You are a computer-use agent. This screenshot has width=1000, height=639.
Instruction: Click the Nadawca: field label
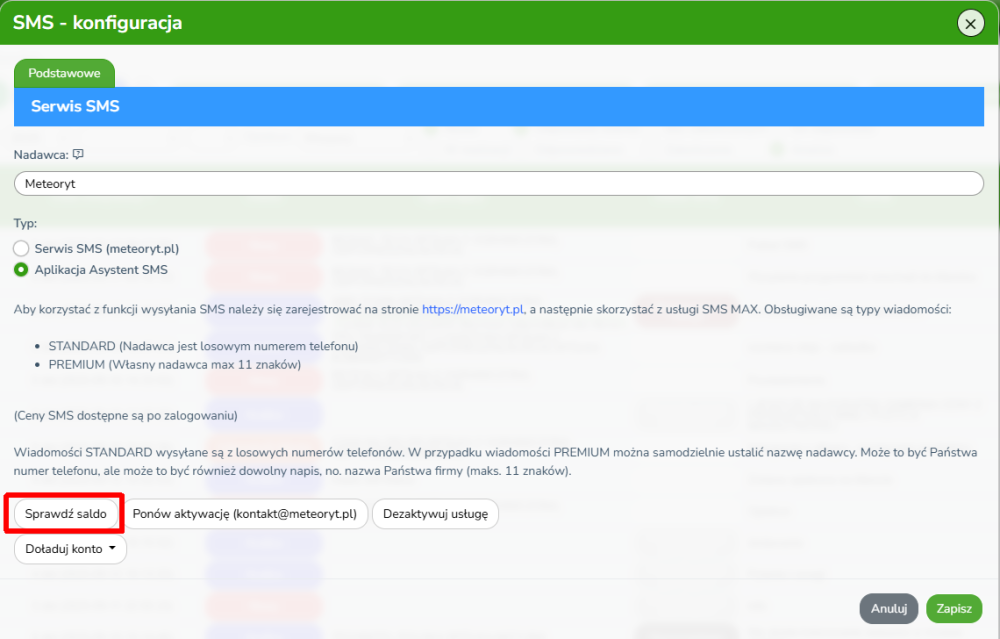point(41,155)
